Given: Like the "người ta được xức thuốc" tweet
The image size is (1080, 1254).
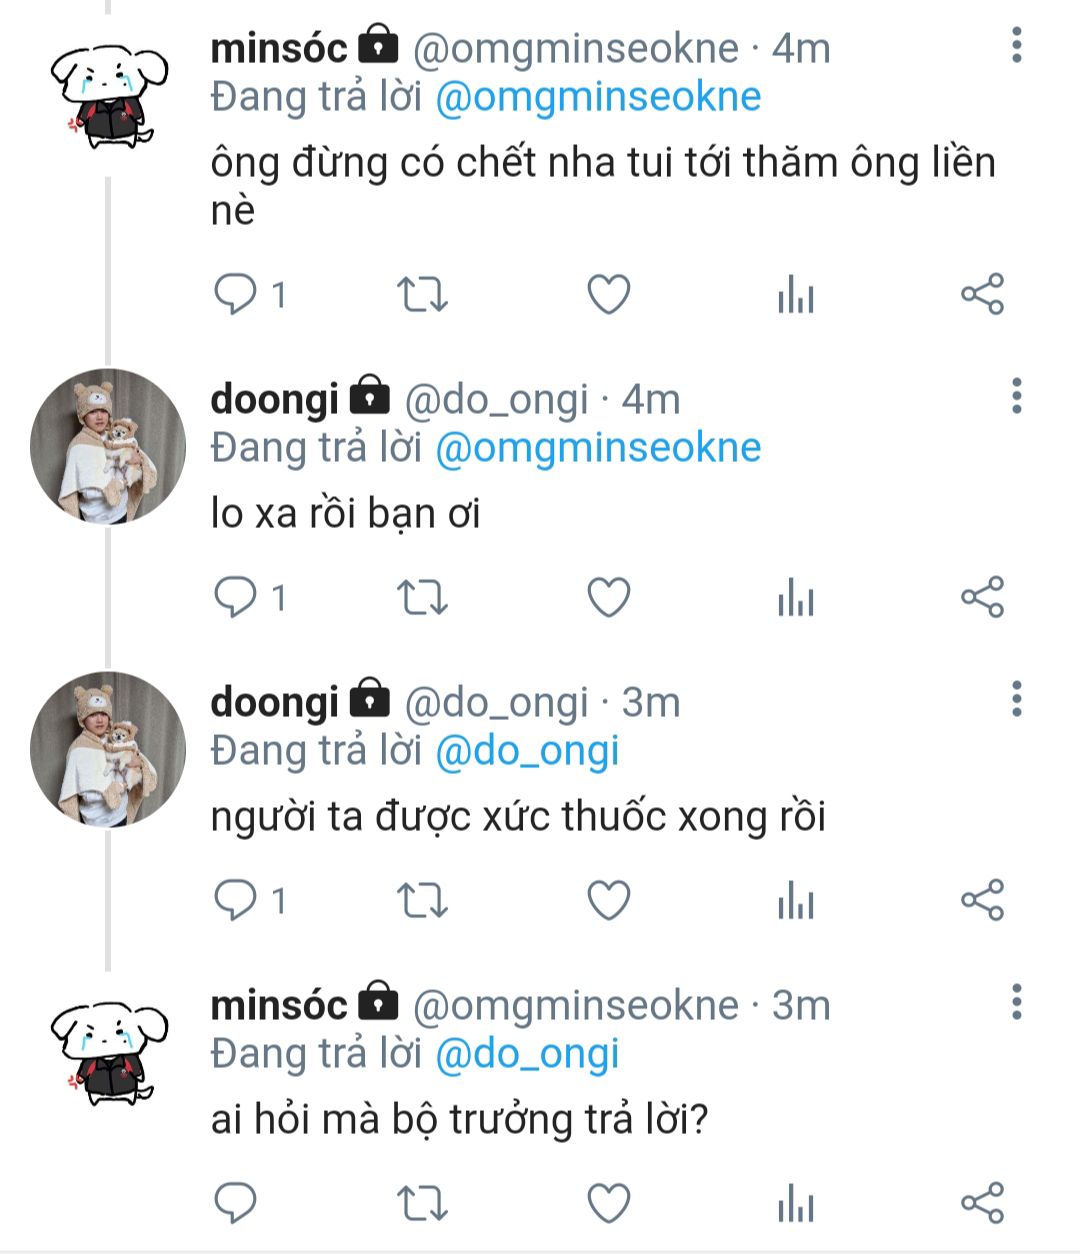Looking at the screenshot, I should click(x=608, y=901).
